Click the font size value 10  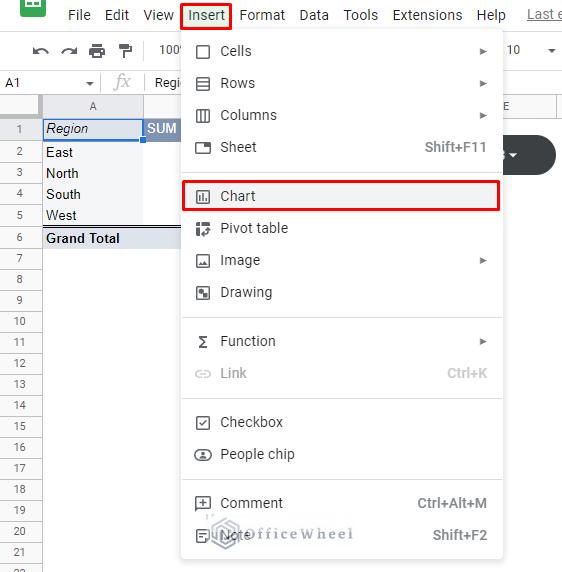point(513,50)
